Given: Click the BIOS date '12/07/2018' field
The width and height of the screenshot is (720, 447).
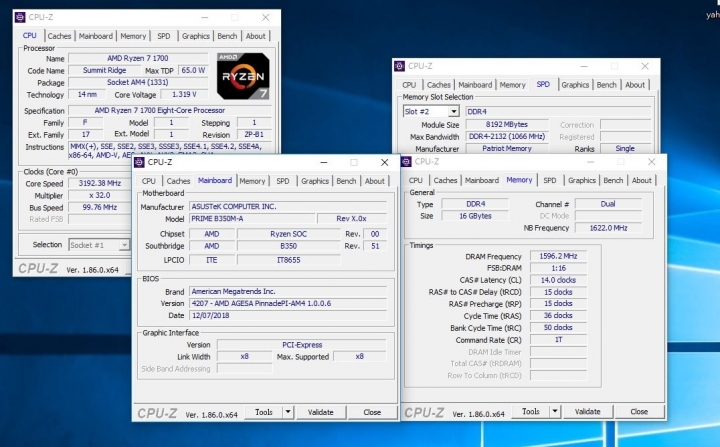Looking at the screenshot, I should tap(288, 316).
